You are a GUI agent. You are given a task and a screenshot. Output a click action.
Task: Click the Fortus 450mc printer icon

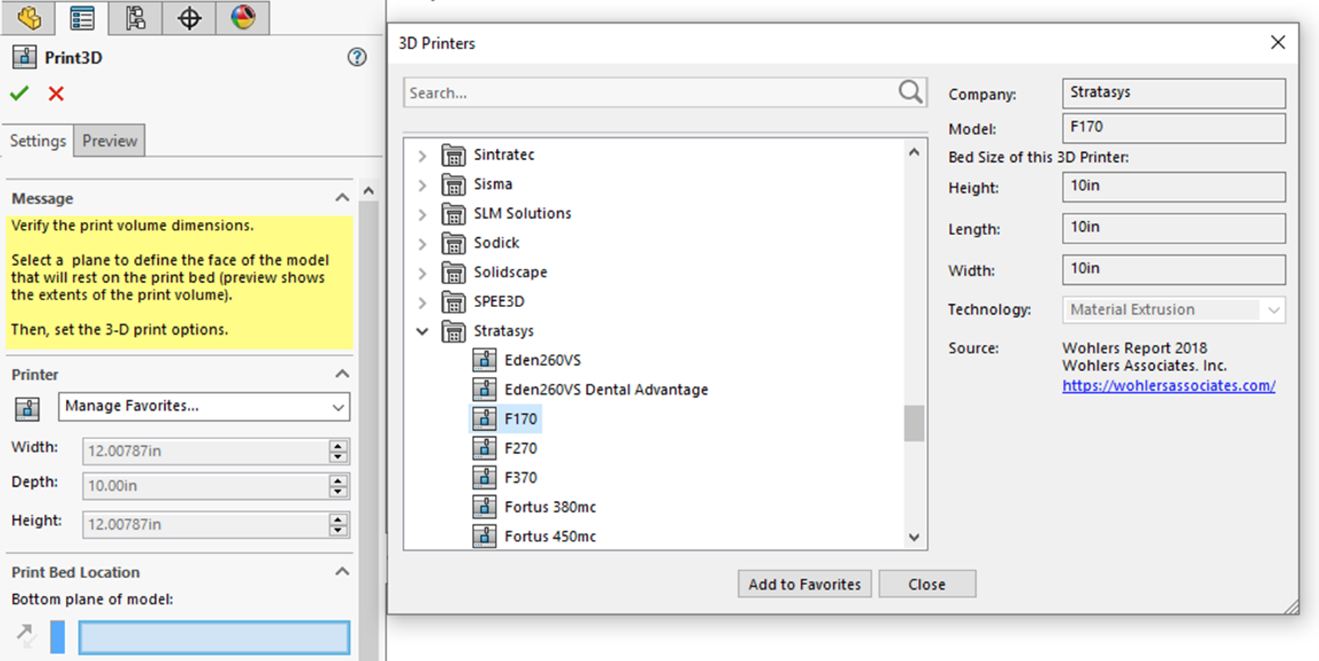[484, 536]
